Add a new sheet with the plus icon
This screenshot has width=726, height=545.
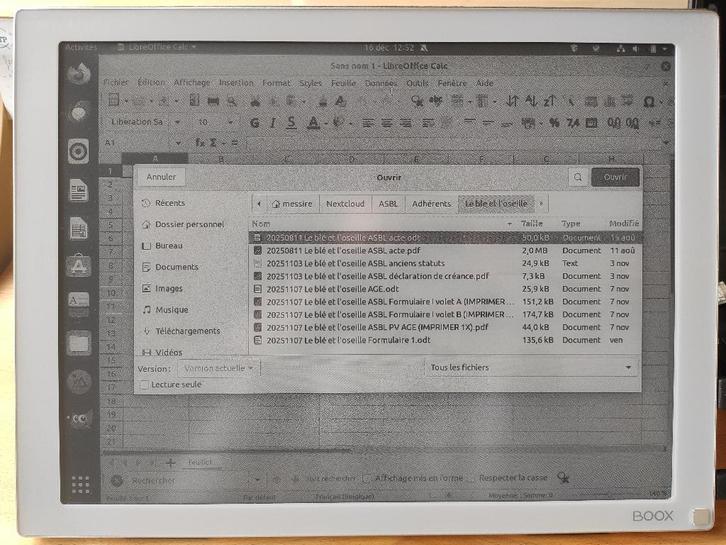170,462
